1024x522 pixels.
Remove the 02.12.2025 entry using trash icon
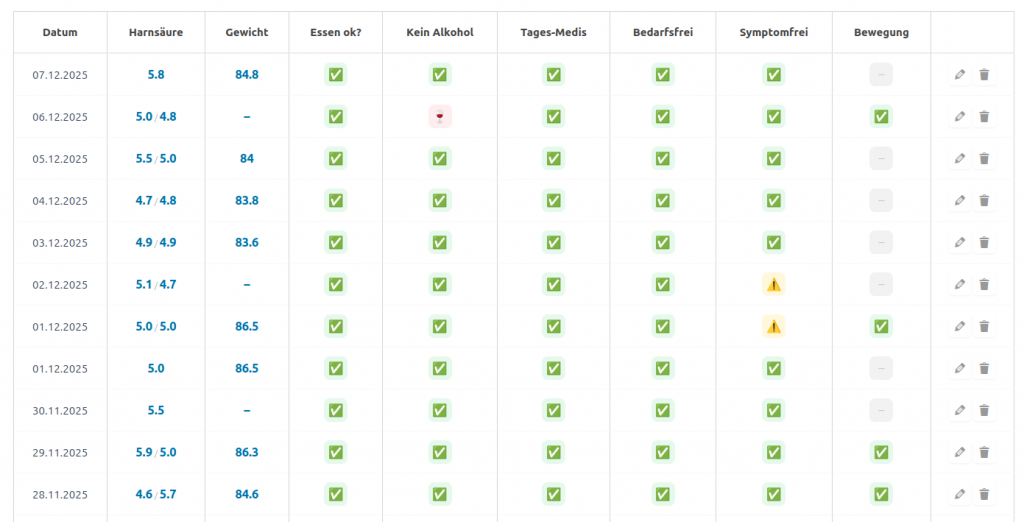pos(984,285)
